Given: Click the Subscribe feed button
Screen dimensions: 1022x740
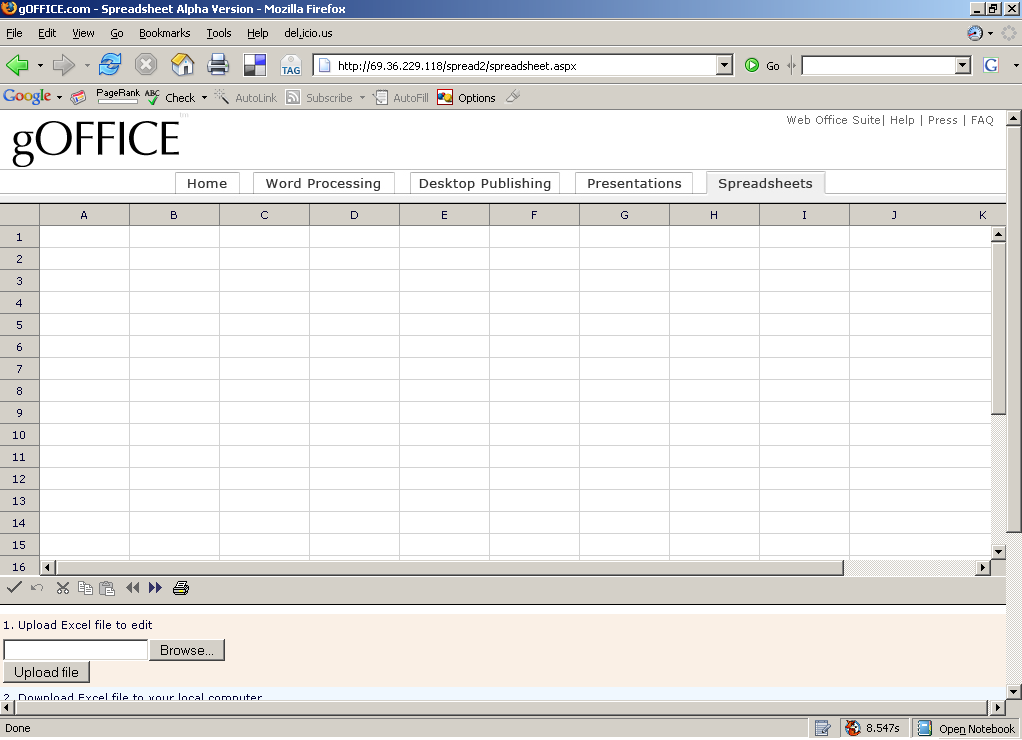Looking at the screenshot, I should (320, 97).
